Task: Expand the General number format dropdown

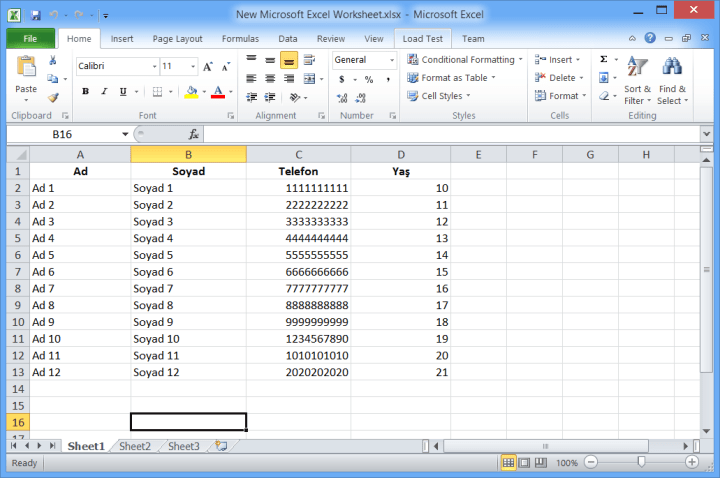Action: [391, 60]
